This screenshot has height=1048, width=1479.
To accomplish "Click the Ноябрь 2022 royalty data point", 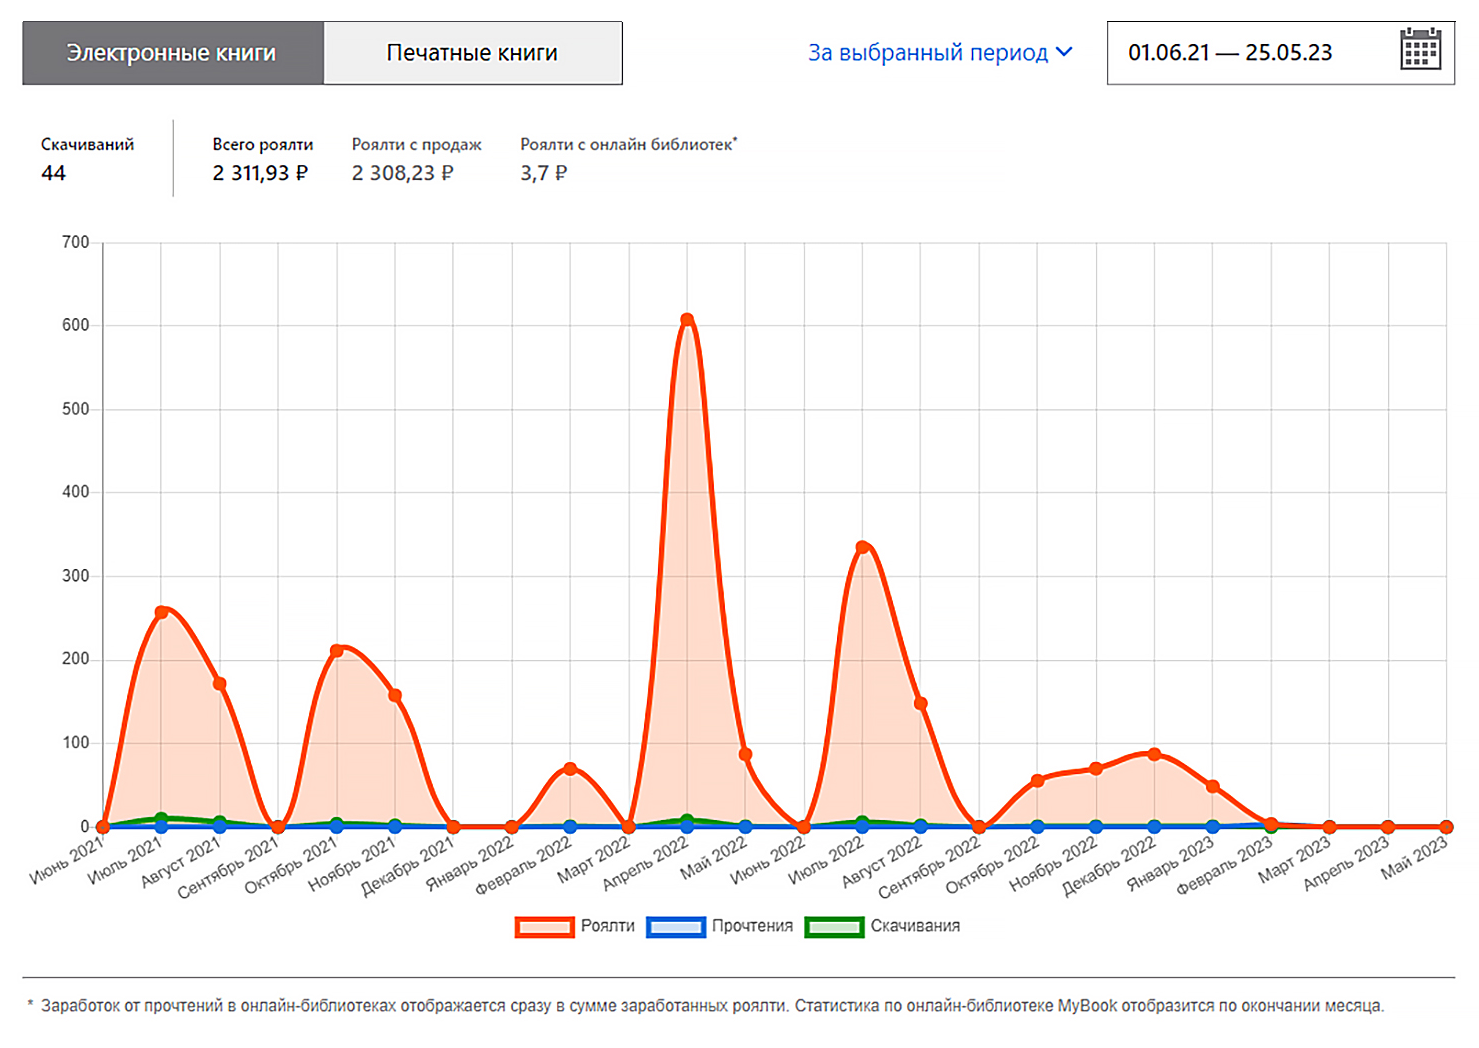I will click(x=1096, y=769).
